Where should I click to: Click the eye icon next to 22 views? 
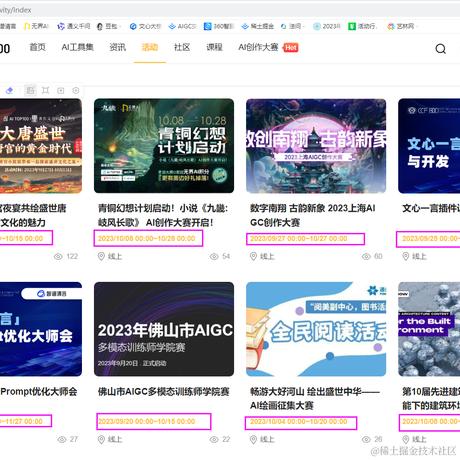tap(214, 439)
